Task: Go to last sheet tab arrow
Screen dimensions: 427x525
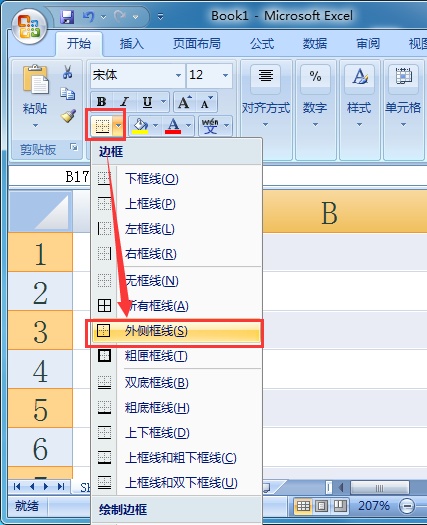Action: [61, 486]
